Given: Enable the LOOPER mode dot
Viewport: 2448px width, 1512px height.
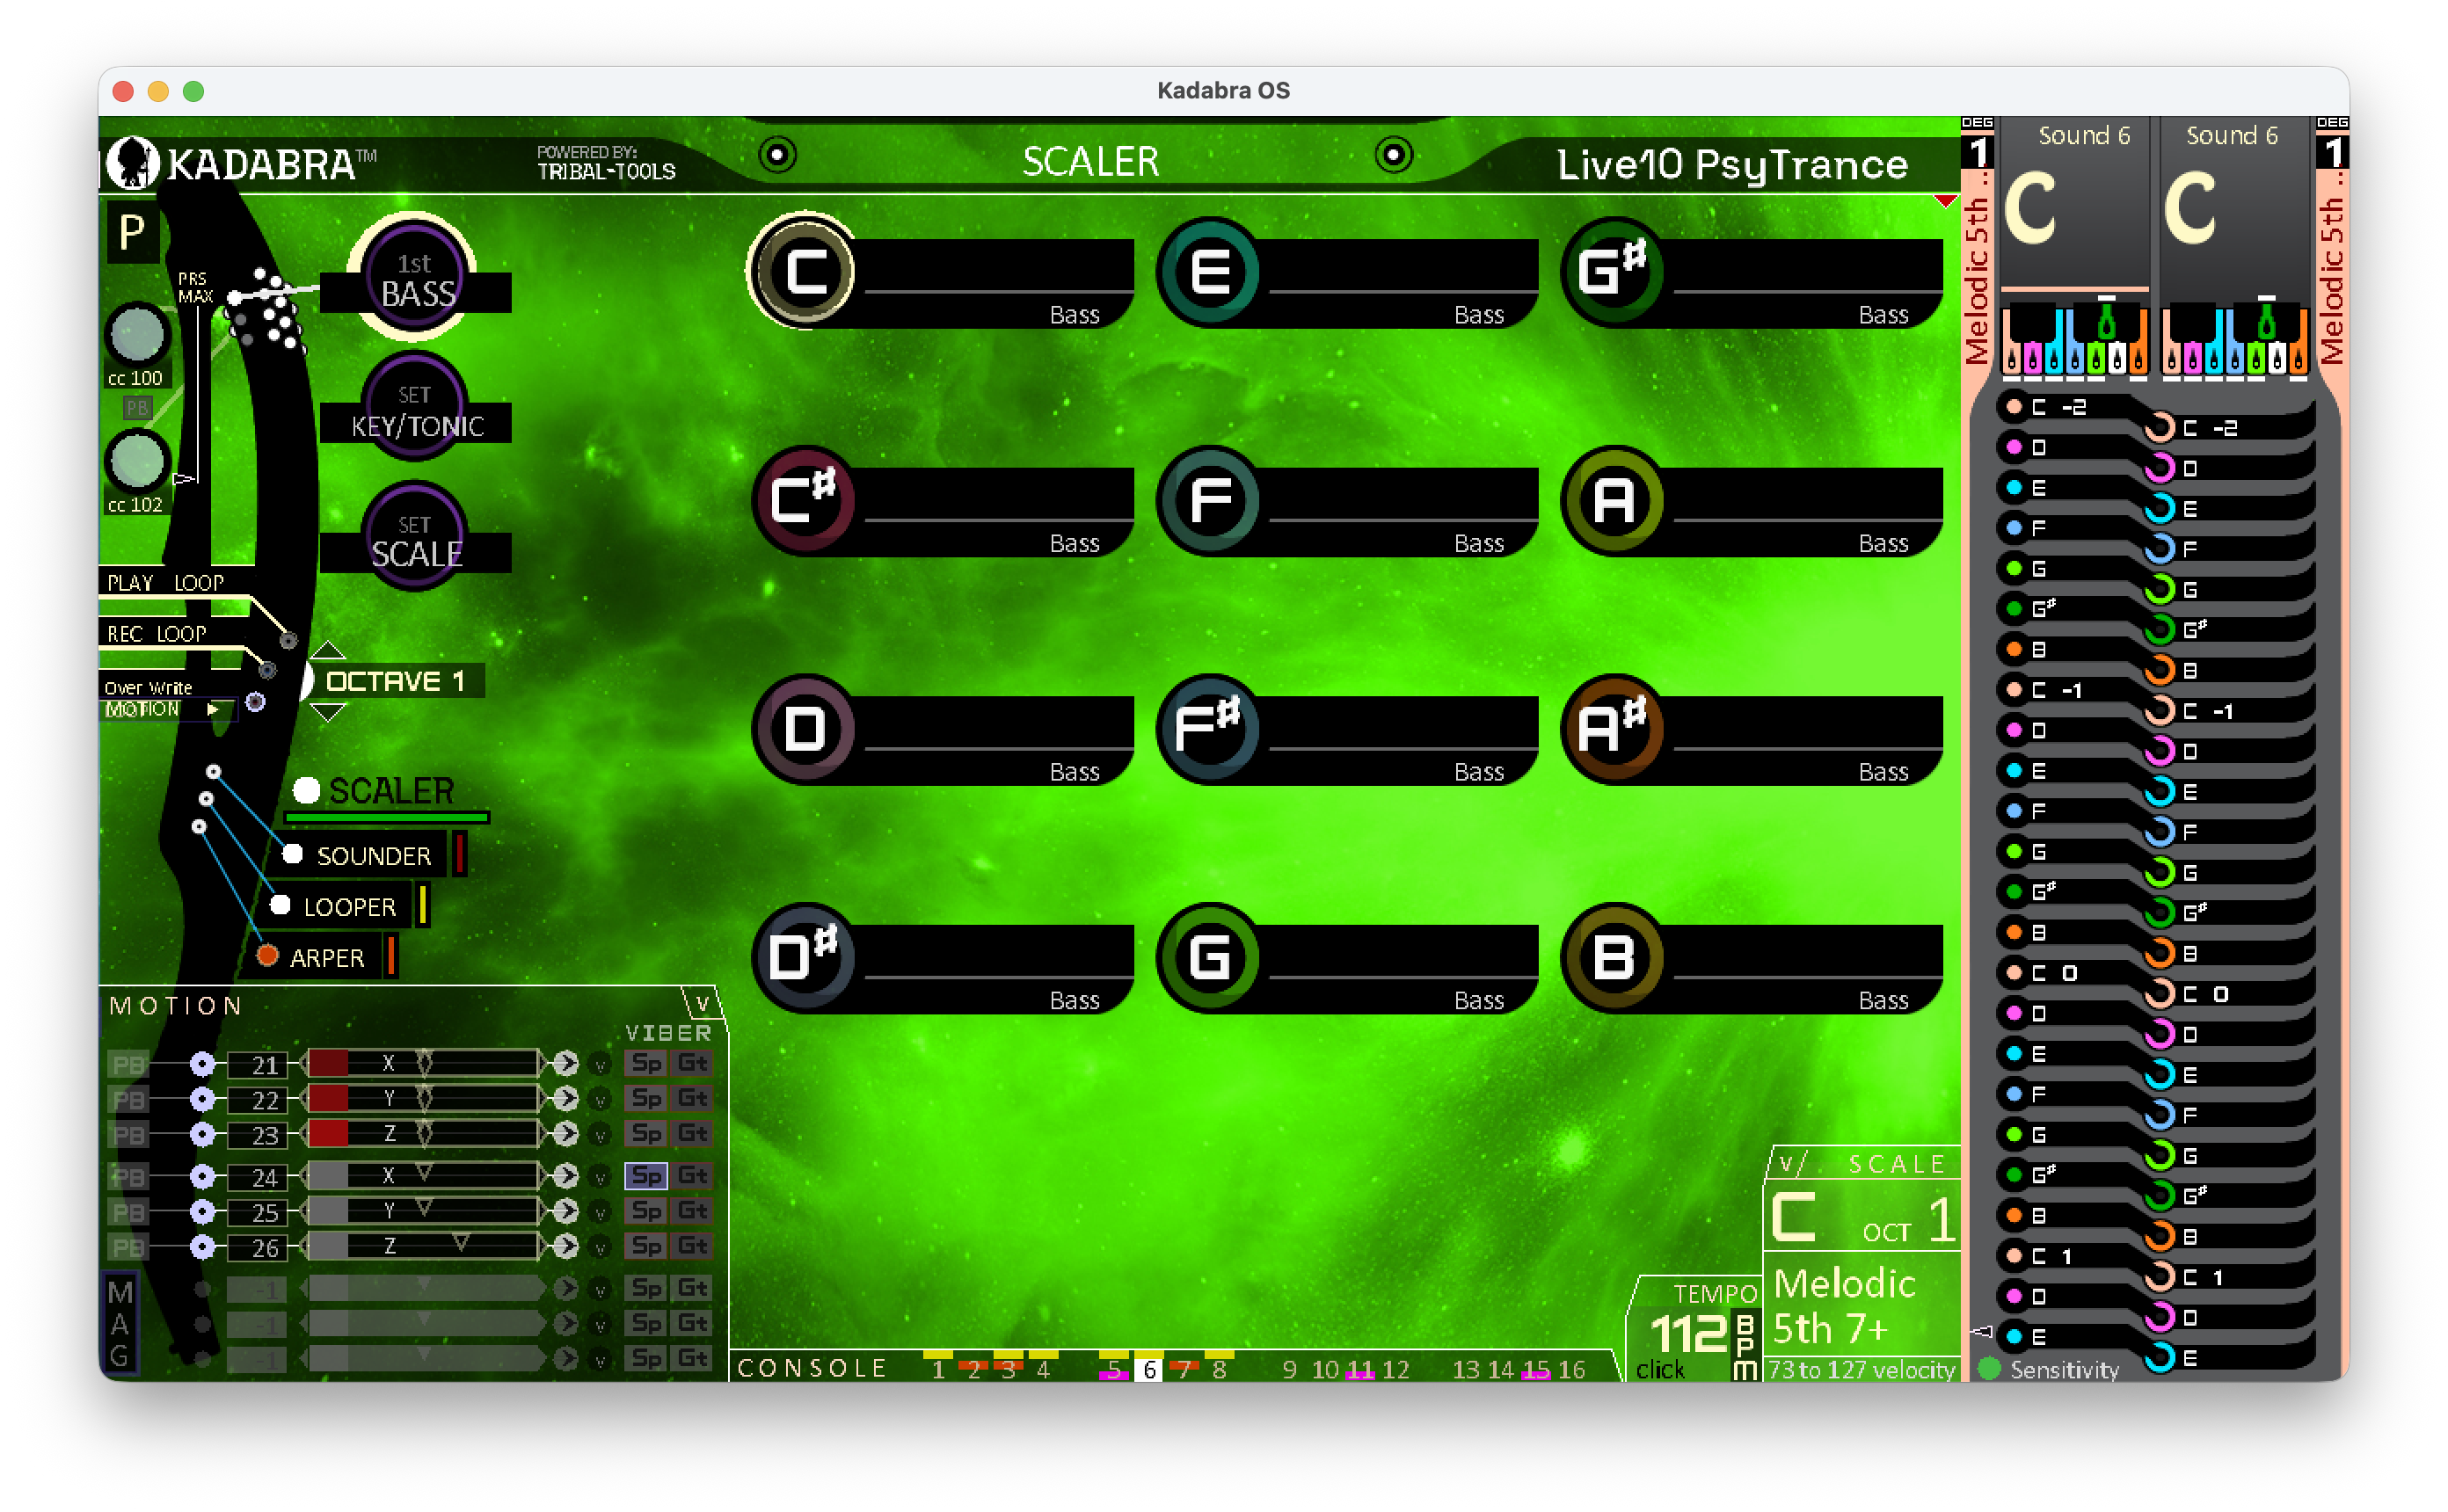Looking at the screenshot, I should pos(280,906).
